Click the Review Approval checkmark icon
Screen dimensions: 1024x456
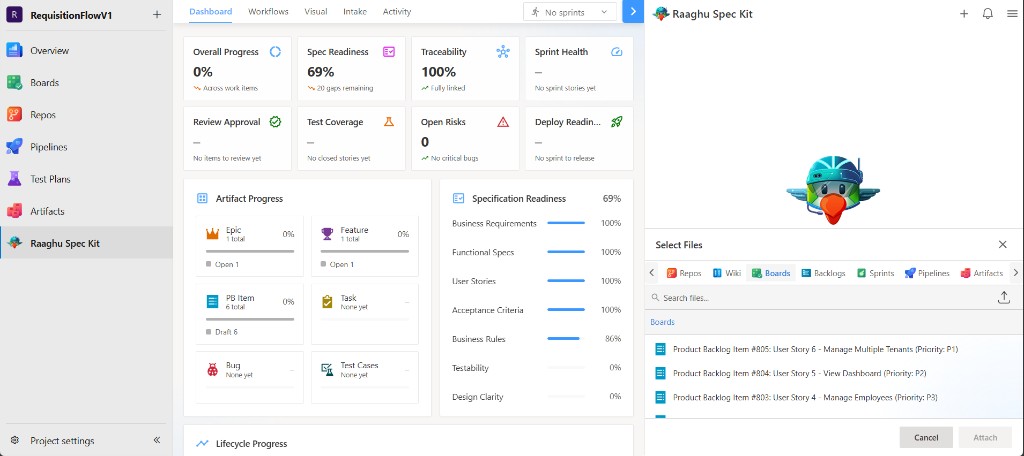(x=275, y=122)
